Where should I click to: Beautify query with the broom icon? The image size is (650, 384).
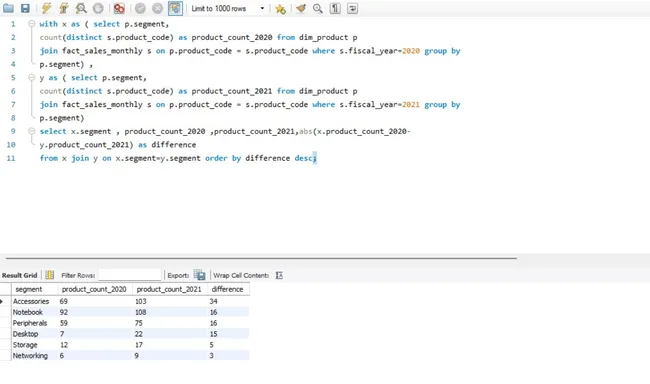[301, 8]
